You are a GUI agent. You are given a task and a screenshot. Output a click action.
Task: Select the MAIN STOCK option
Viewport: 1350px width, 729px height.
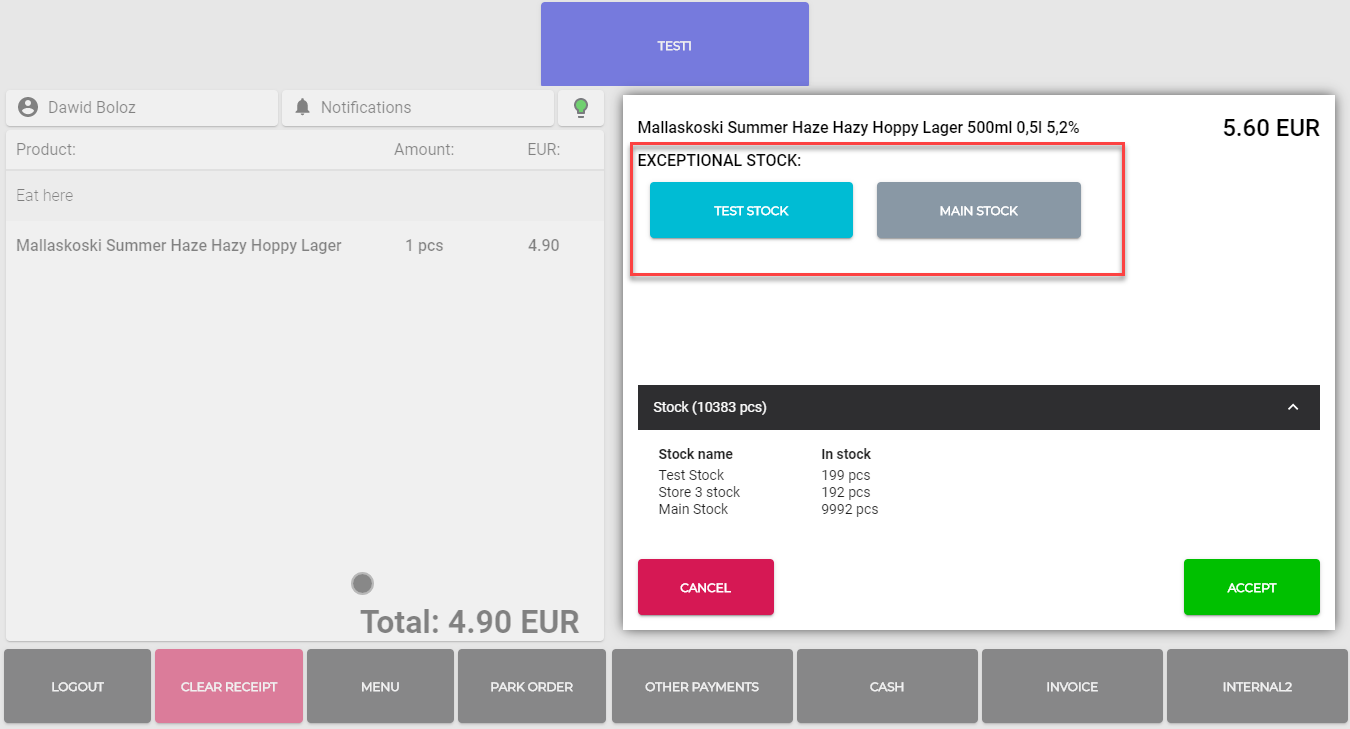(x=978, y=210)
